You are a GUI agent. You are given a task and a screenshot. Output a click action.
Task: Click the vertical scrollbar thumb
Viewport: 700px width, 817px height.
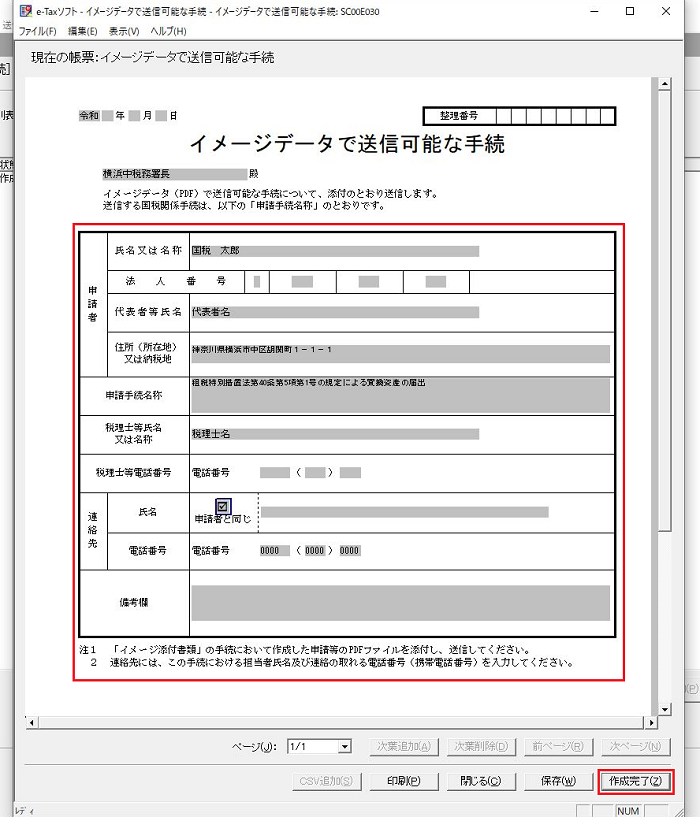pyautogui.click(x=664, y=311)
